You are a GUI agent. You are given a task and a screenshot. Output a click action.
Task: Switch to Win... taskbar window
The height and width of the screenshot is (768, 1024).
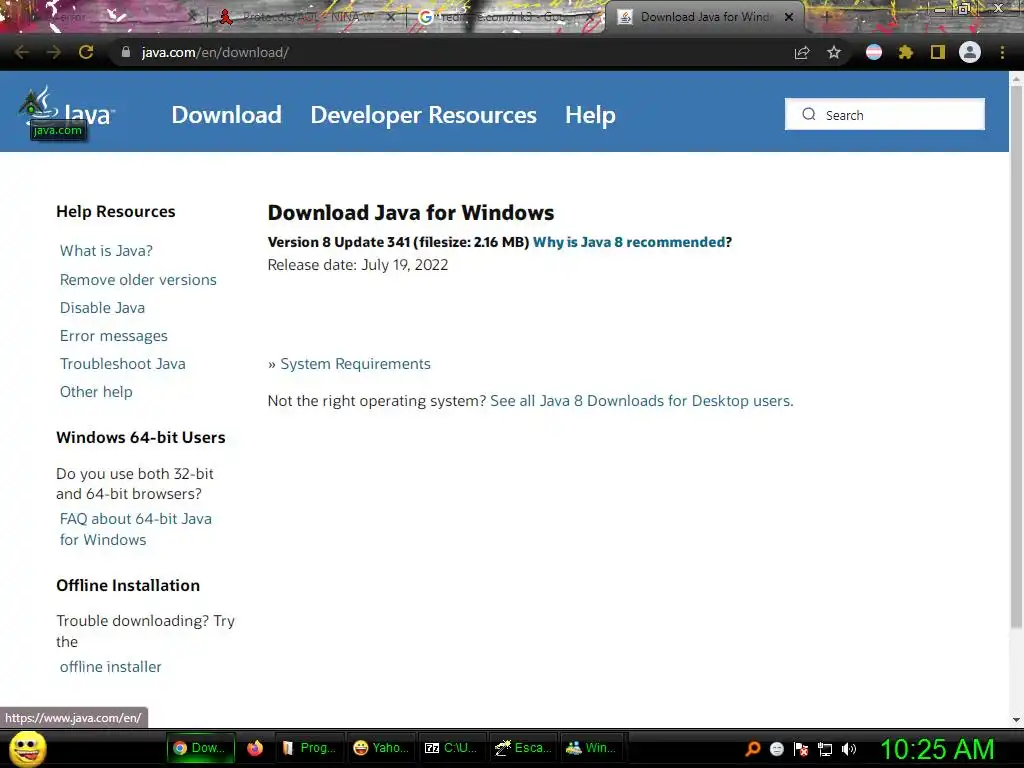click(x=592, y=748)
